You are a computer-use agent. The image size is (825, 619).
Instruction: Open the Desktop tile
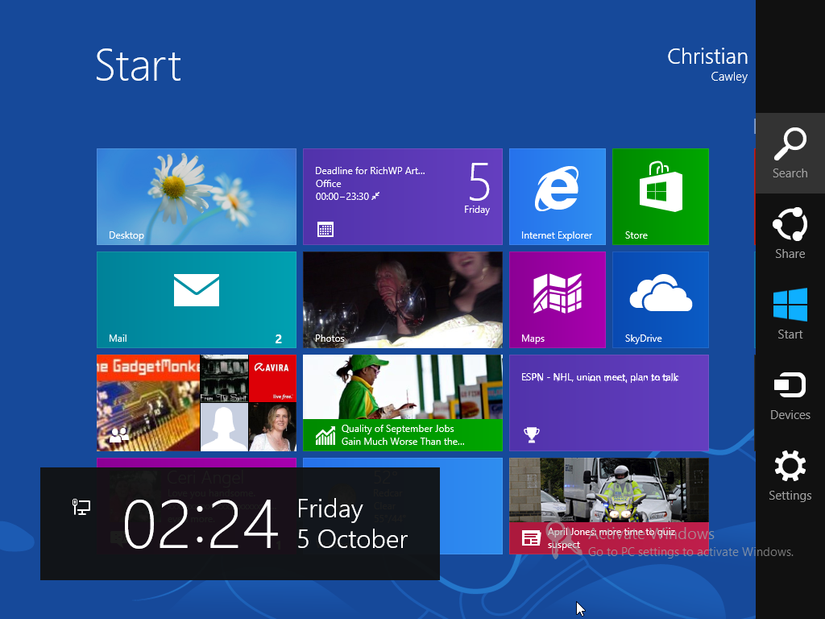(x=196, y=196)
